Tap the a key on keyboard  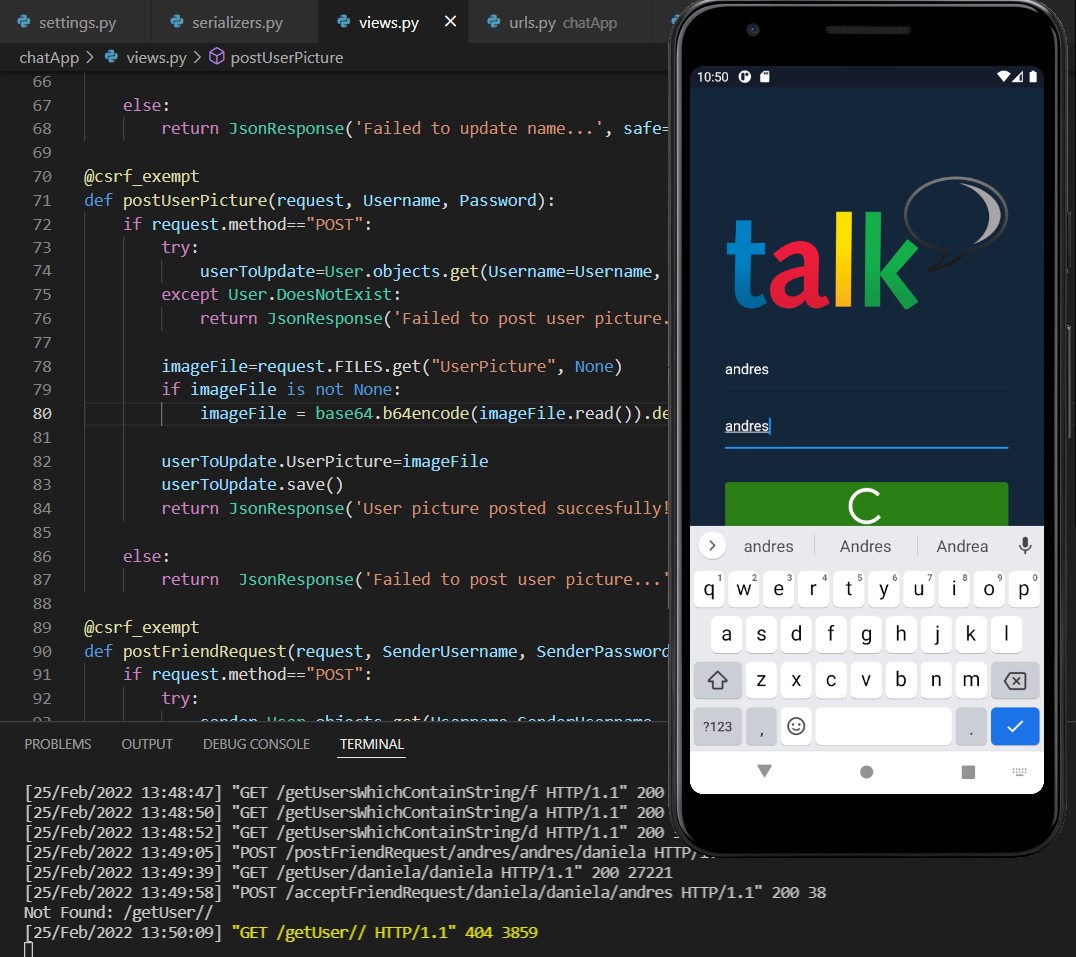click(726, 634)
